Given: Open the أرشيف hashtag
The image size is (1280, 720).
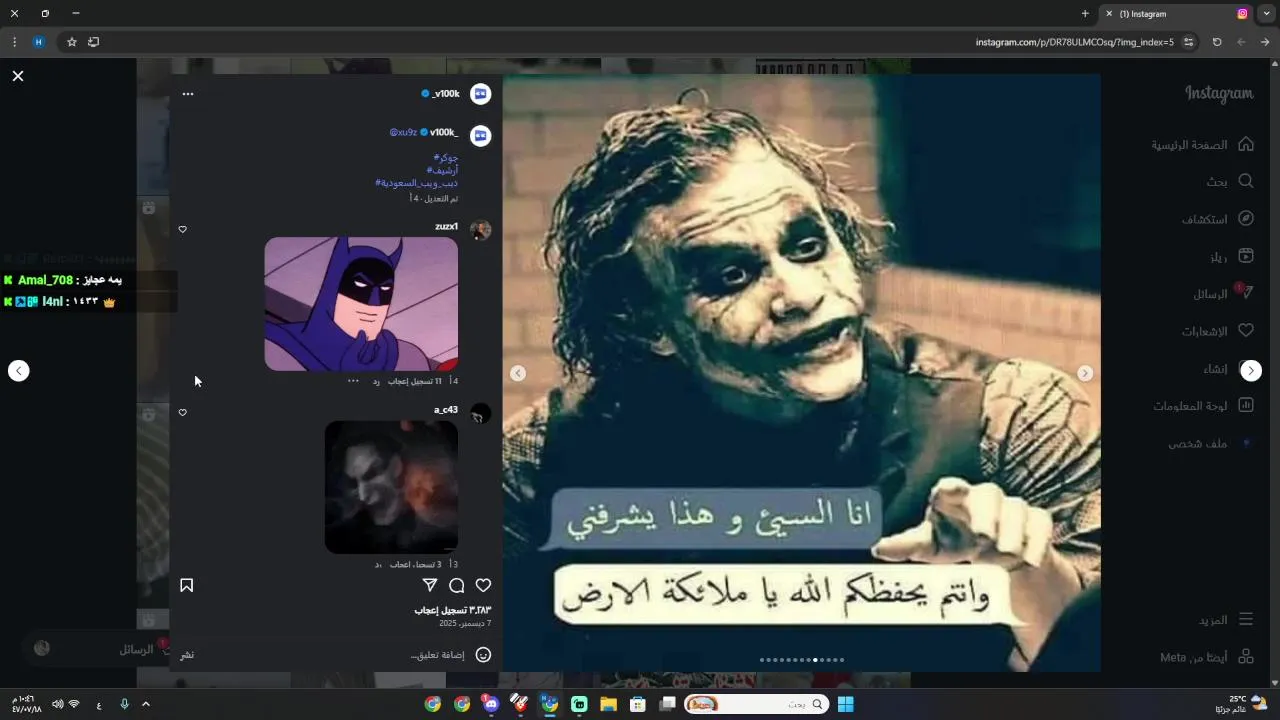Looking at the screenshot, I should point(443,171).
